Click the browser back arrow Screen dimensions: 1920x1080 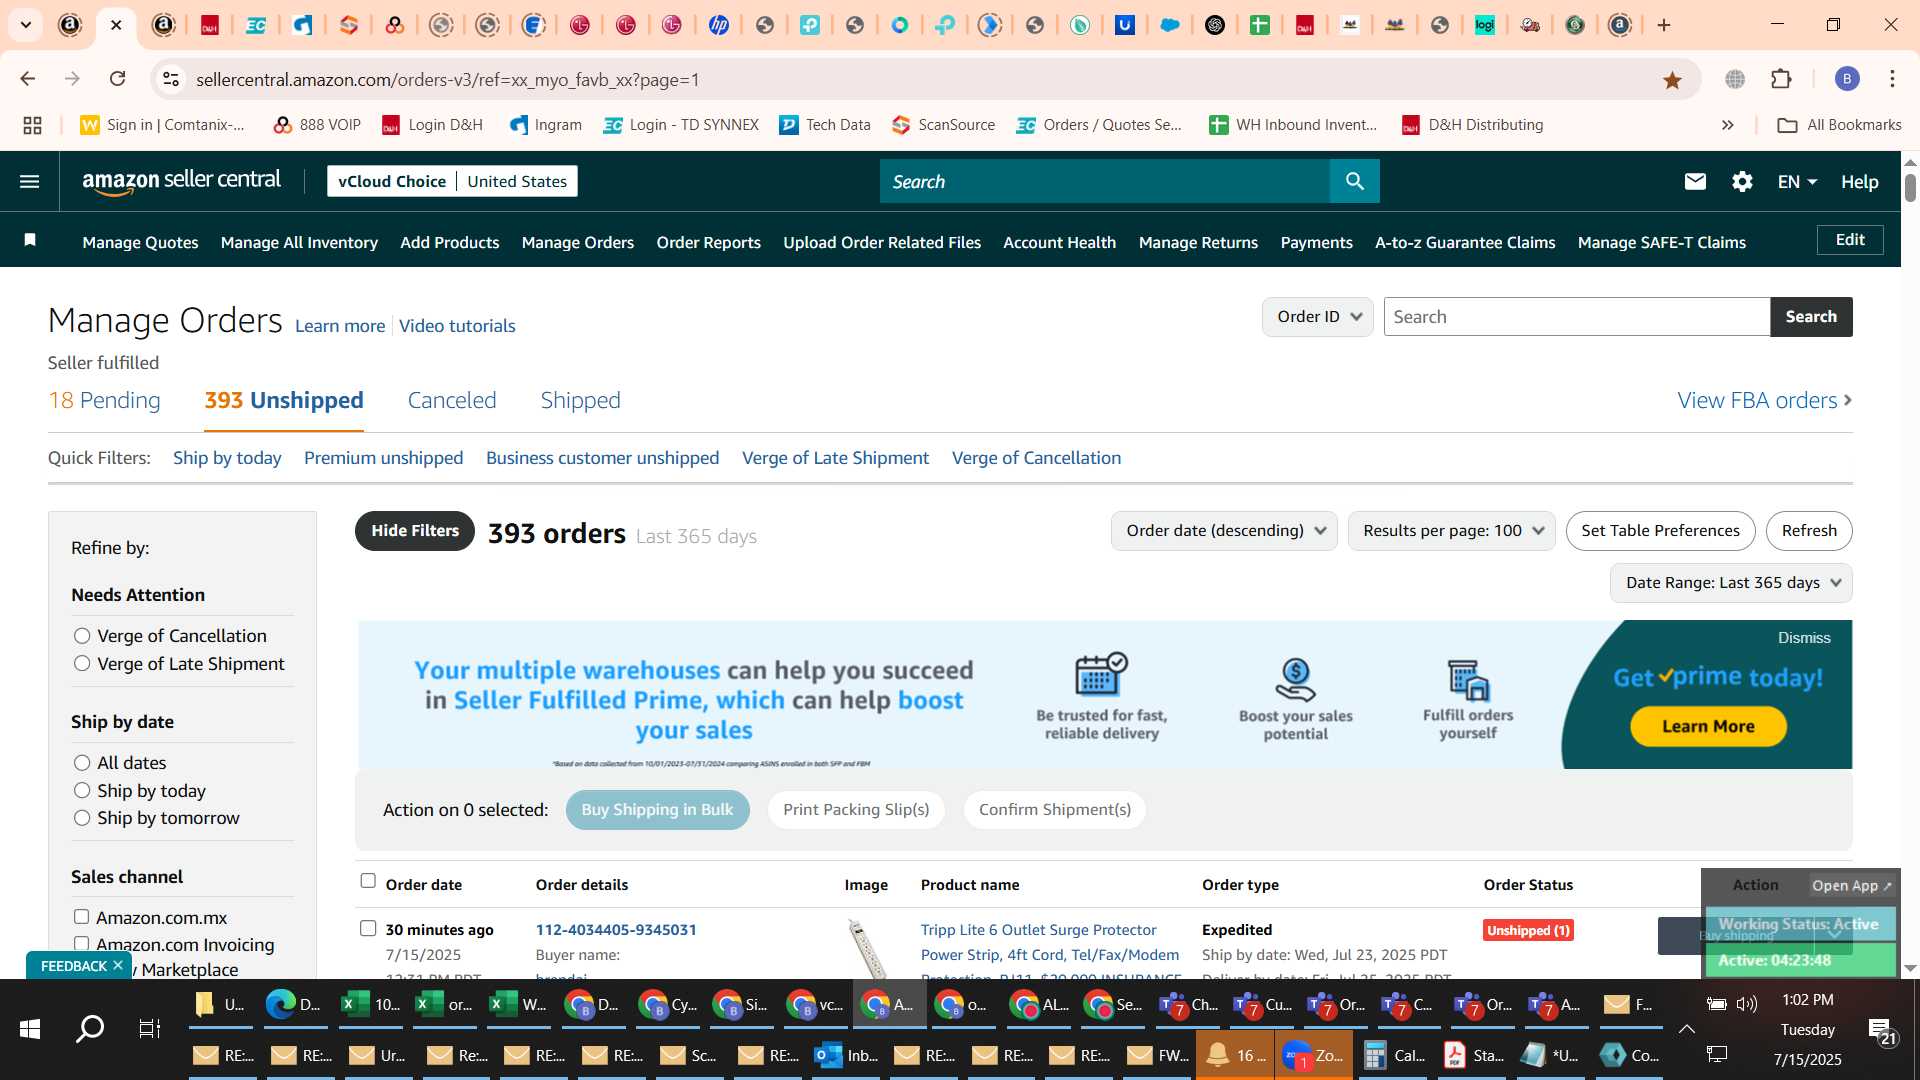coord(28,79)
